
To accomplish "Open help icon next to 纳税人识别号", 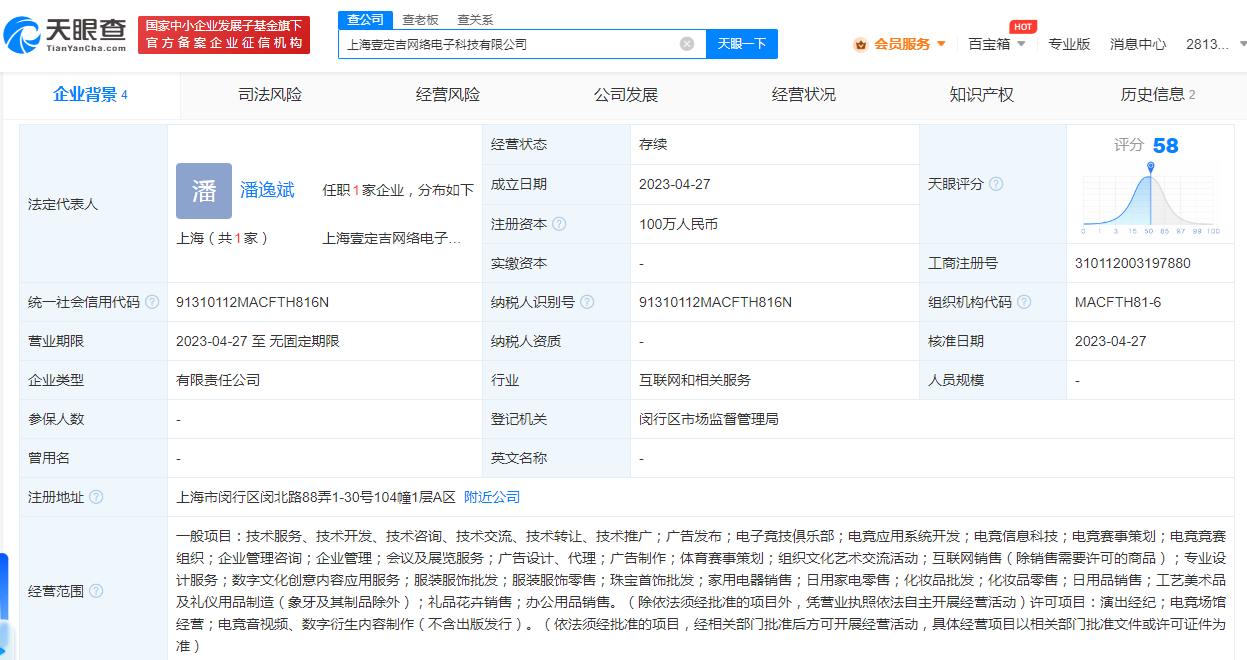I will click(x=587, y=302).
